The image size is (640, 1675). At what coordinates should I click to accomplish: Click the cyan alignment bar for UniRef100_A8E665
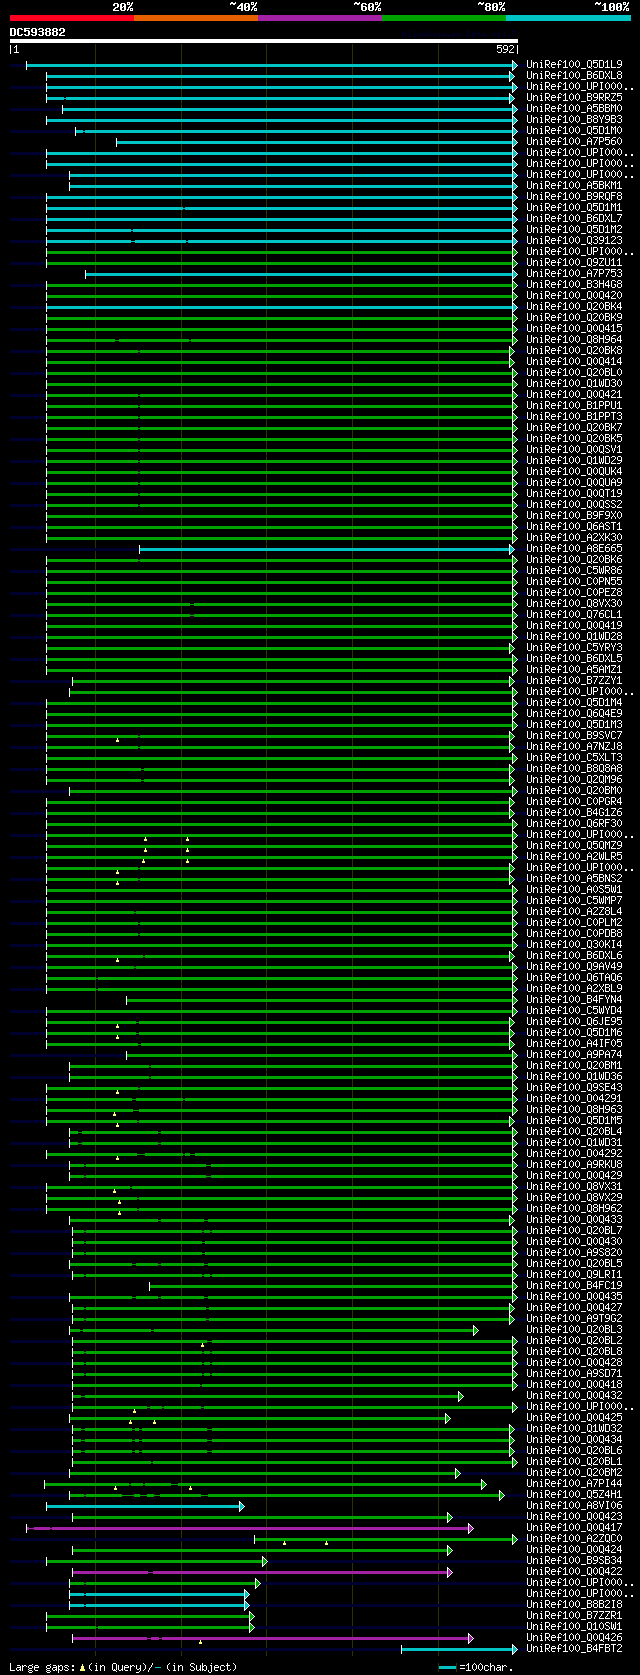click(327, 548)
